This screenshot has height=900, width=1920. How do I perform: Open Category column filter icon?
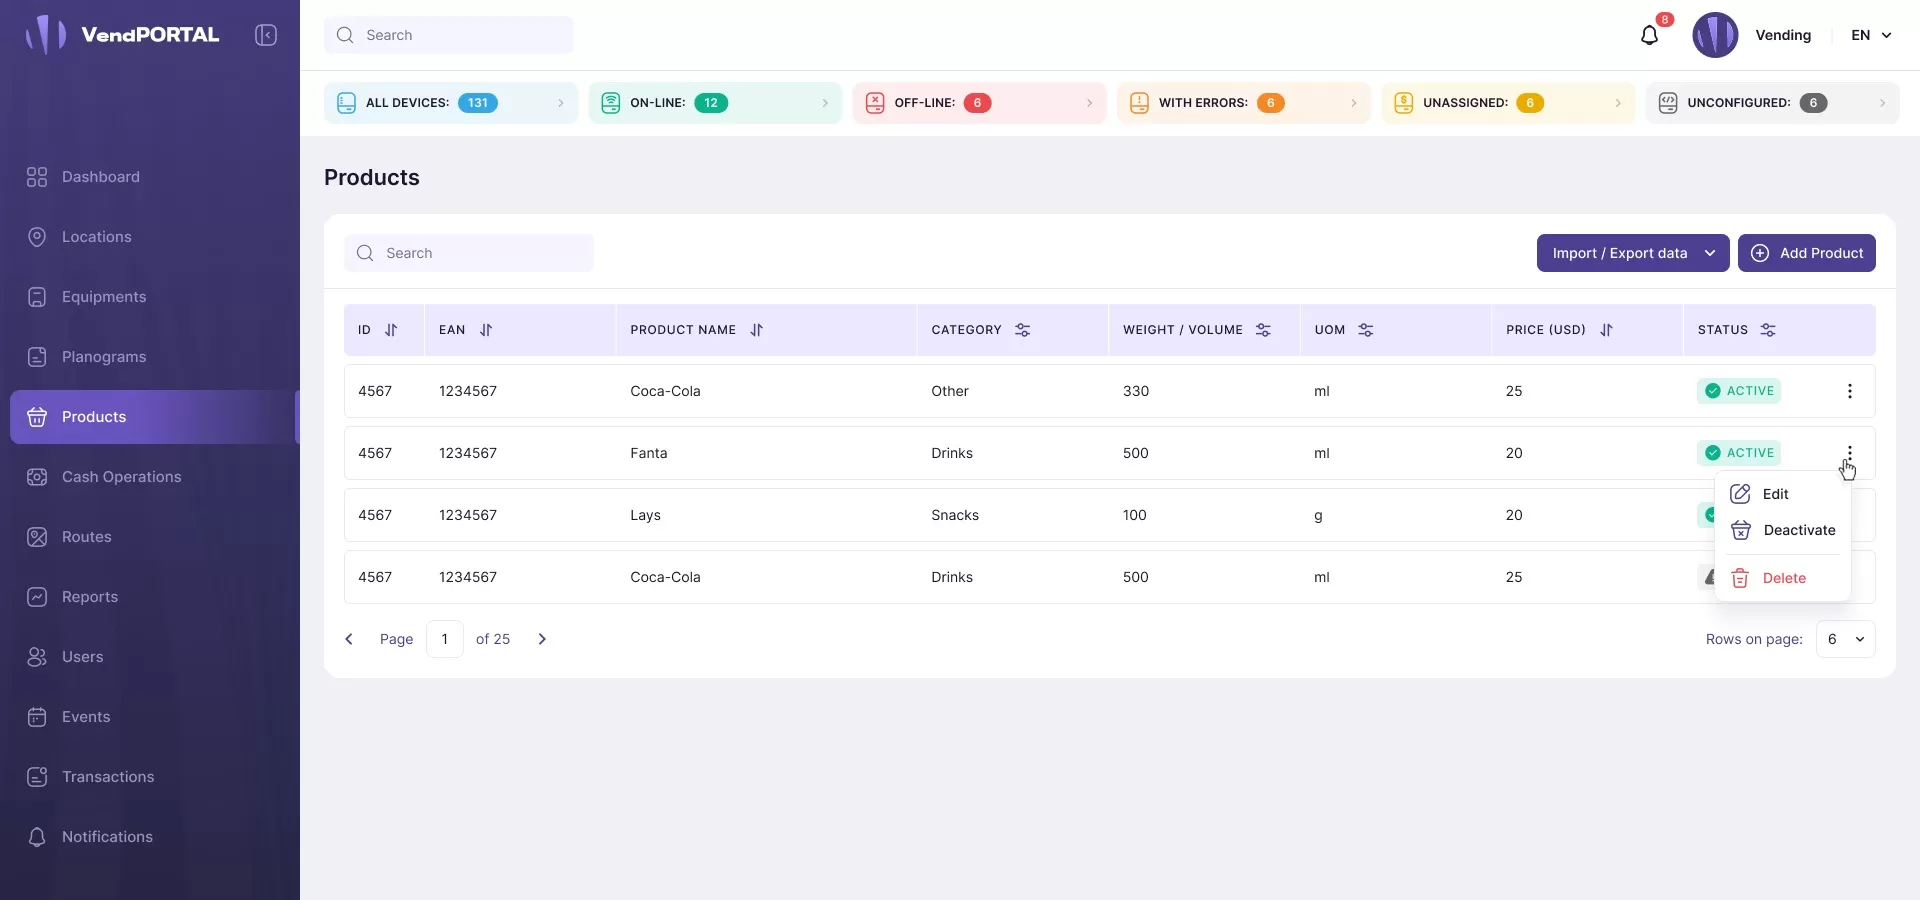[1022, 330]
